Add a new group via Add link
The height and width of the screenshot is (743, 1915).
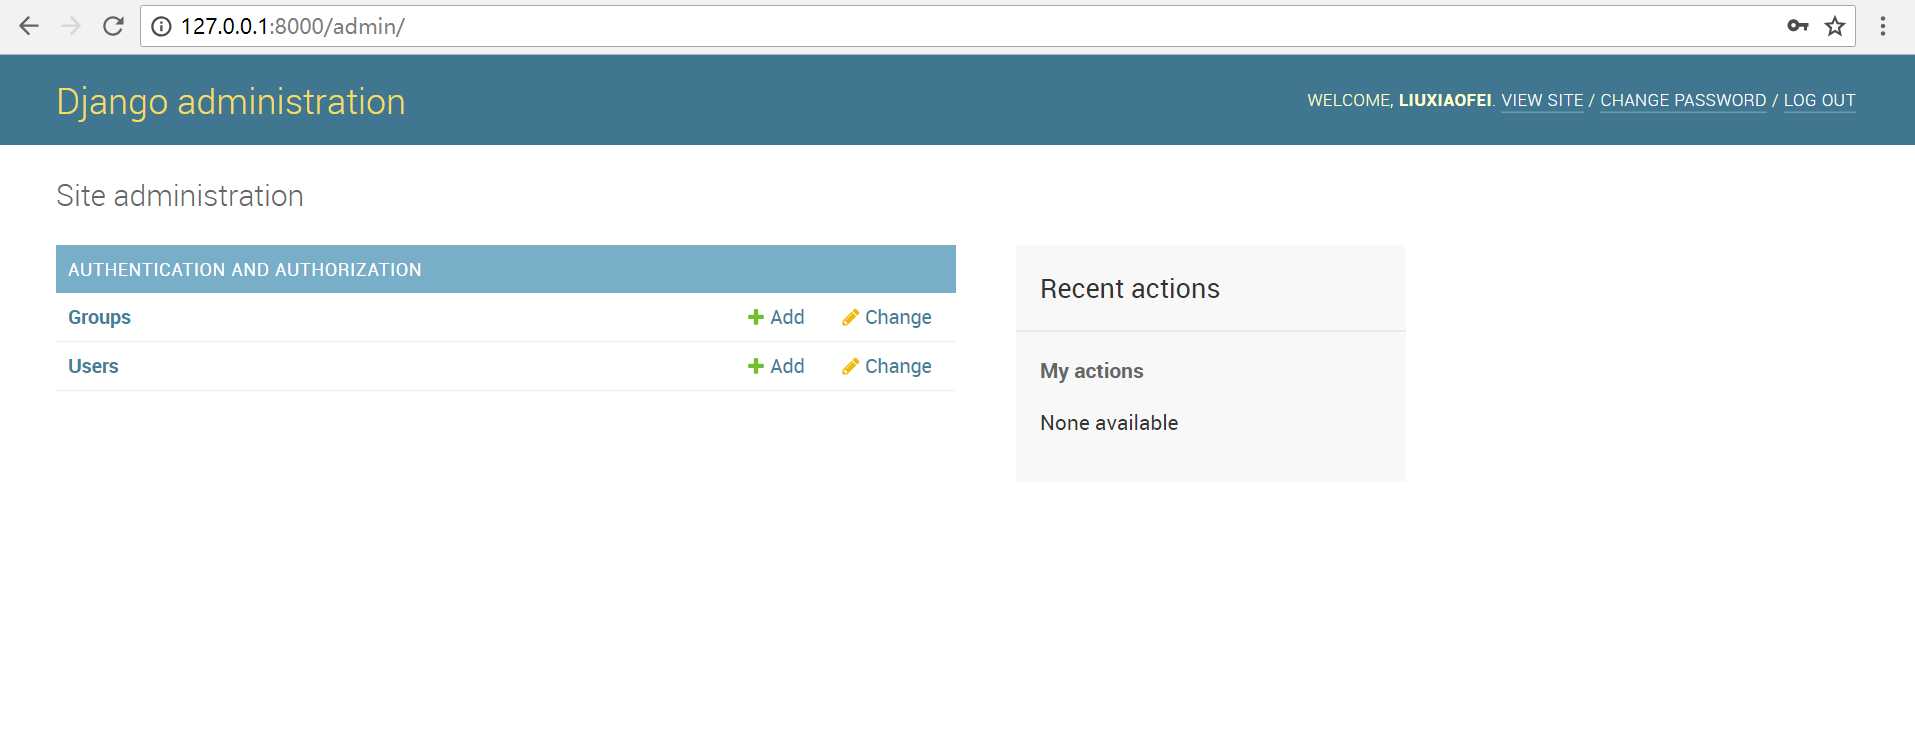click(x=787, y=317)
